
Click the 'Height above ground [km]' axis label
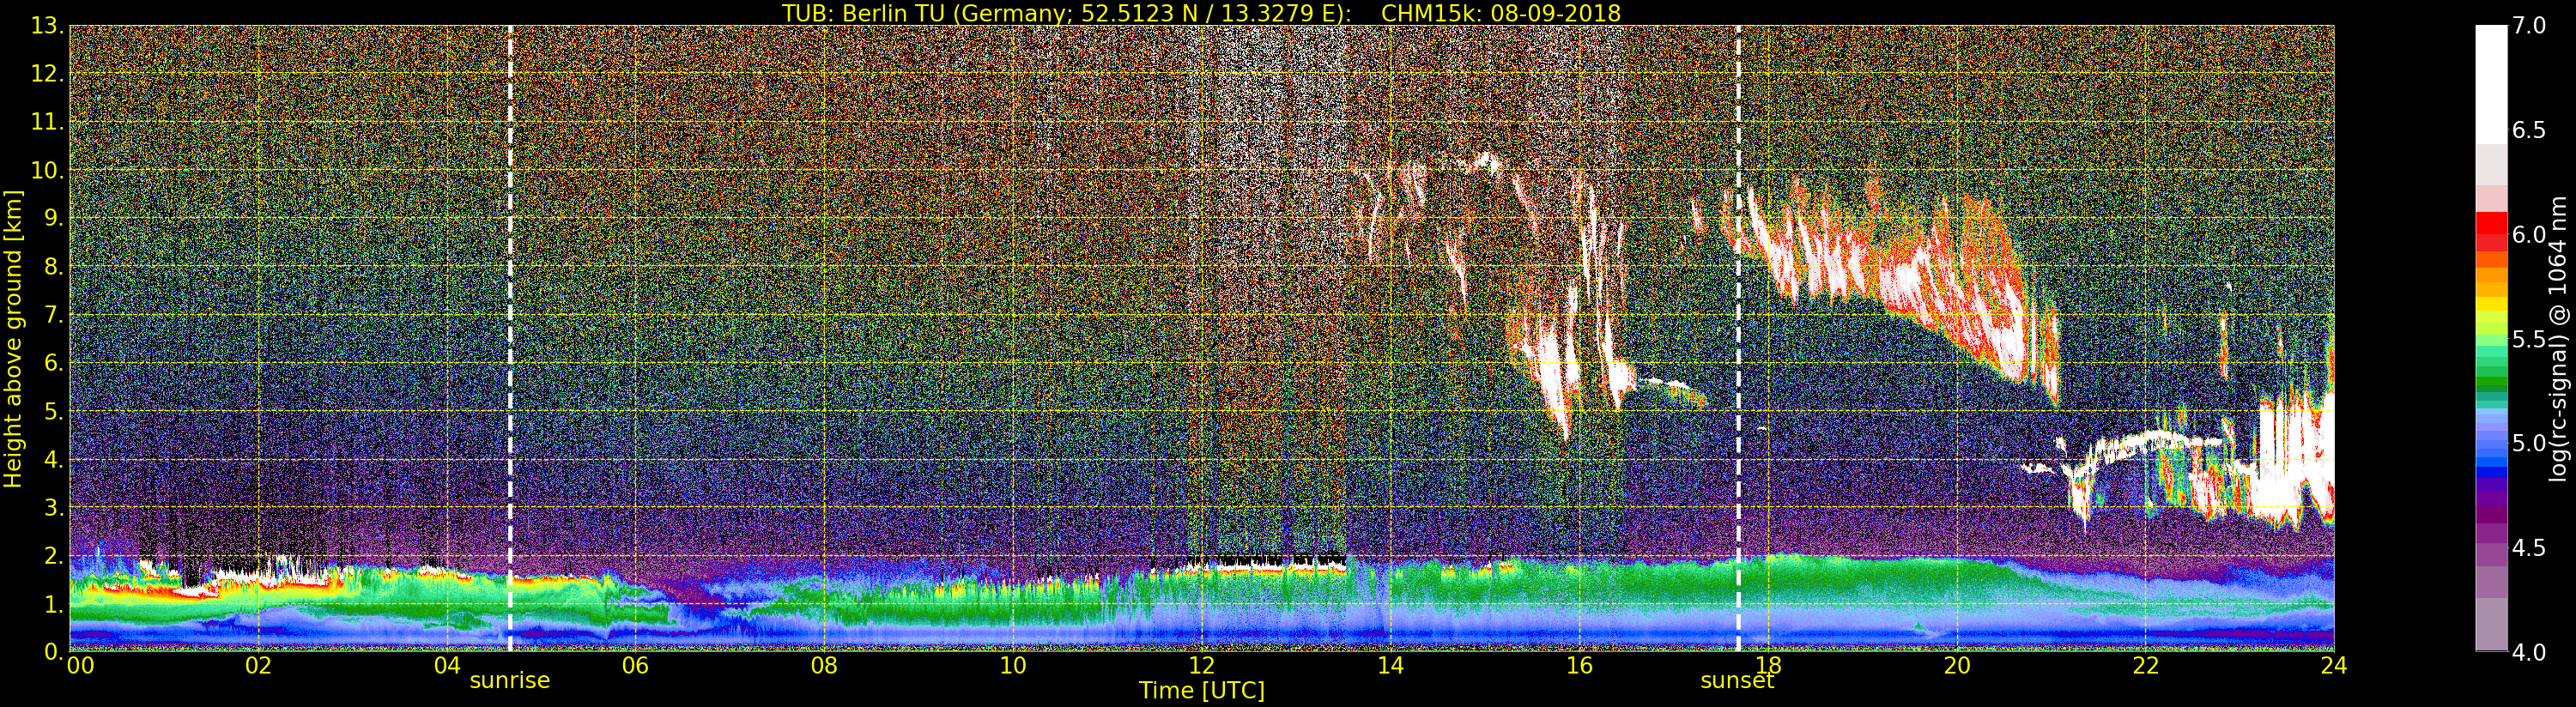click(x=13, y=339)
